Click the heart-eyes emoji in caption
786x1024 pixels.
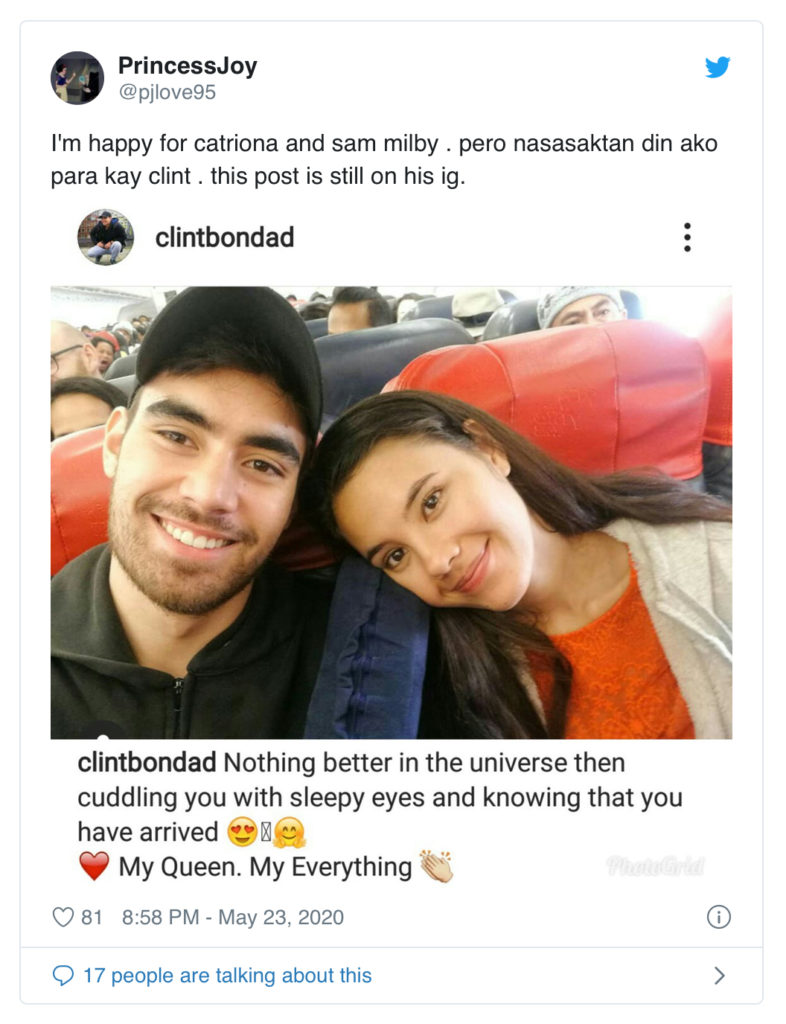pos(242,833)
